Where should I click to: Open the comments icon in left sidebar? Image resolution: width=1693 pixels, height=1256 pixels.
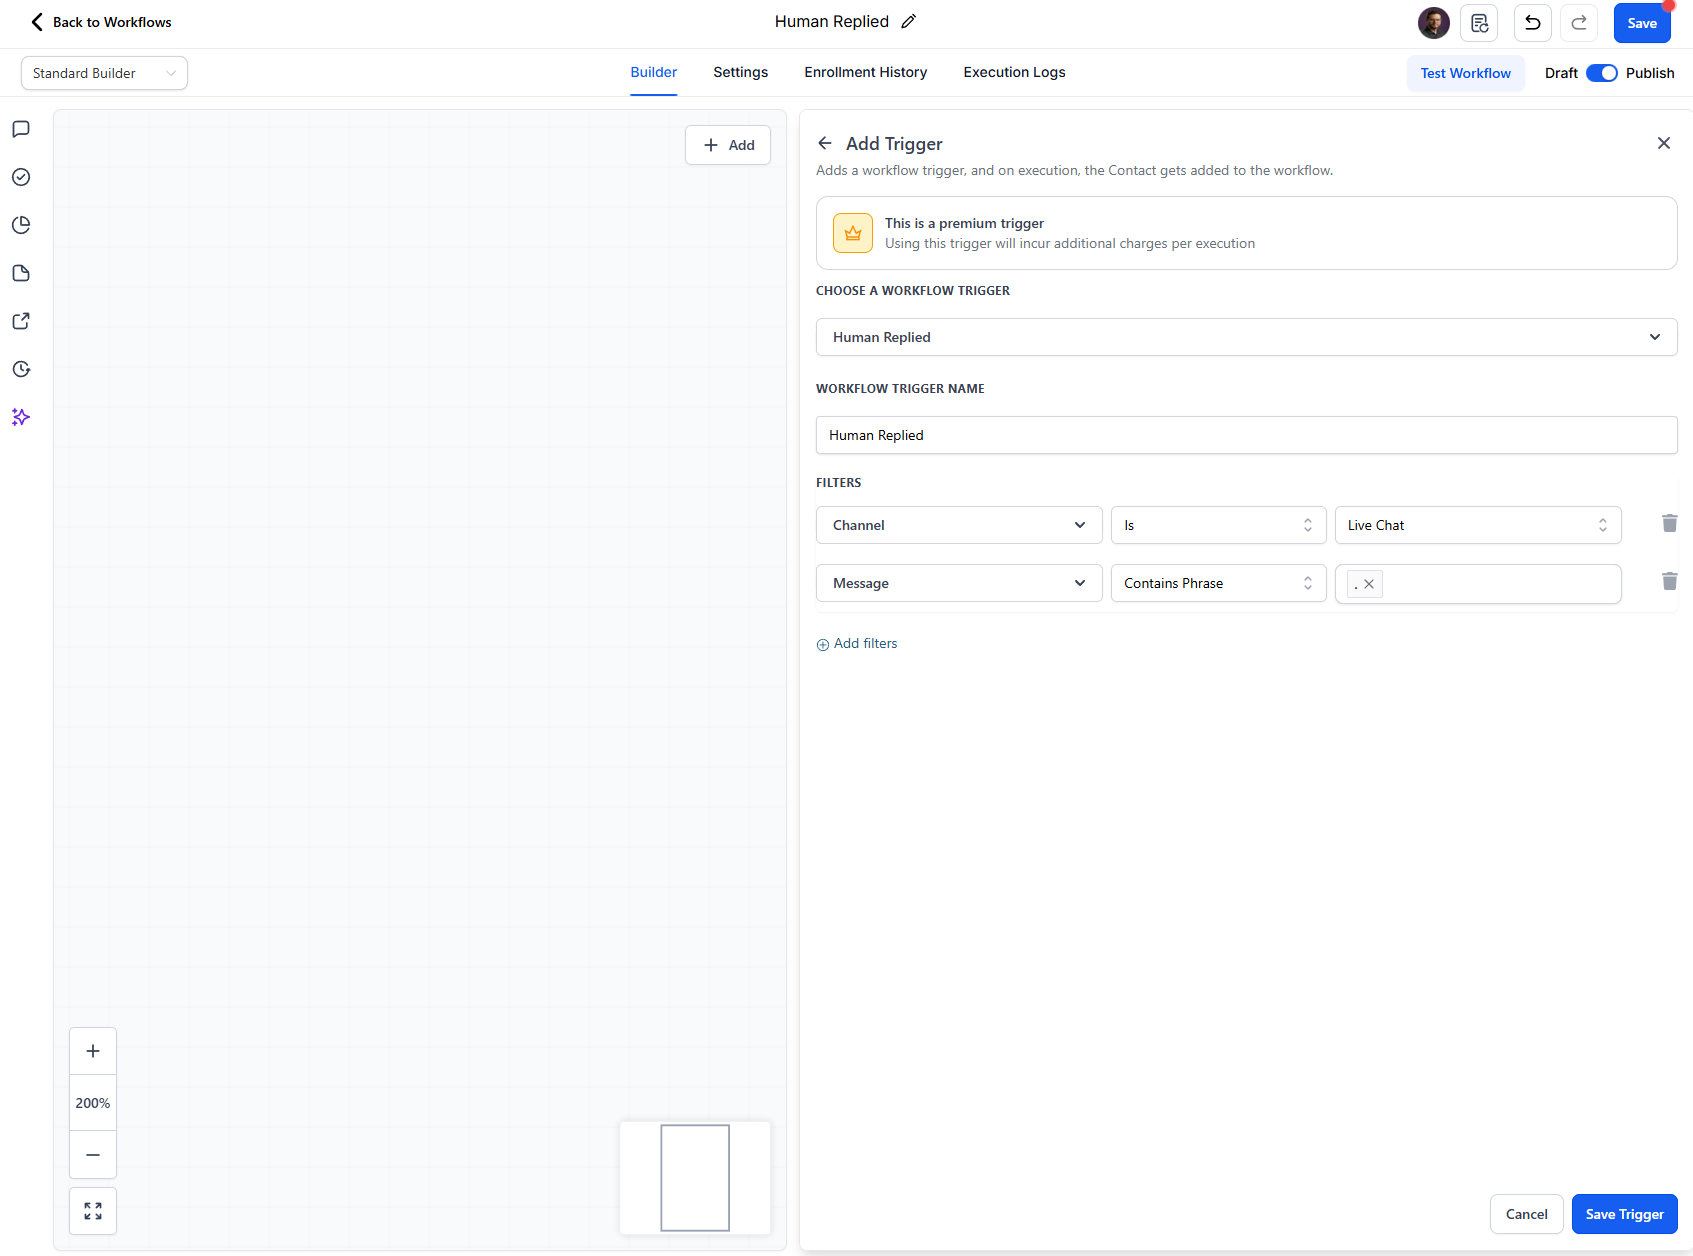point(21,129)
